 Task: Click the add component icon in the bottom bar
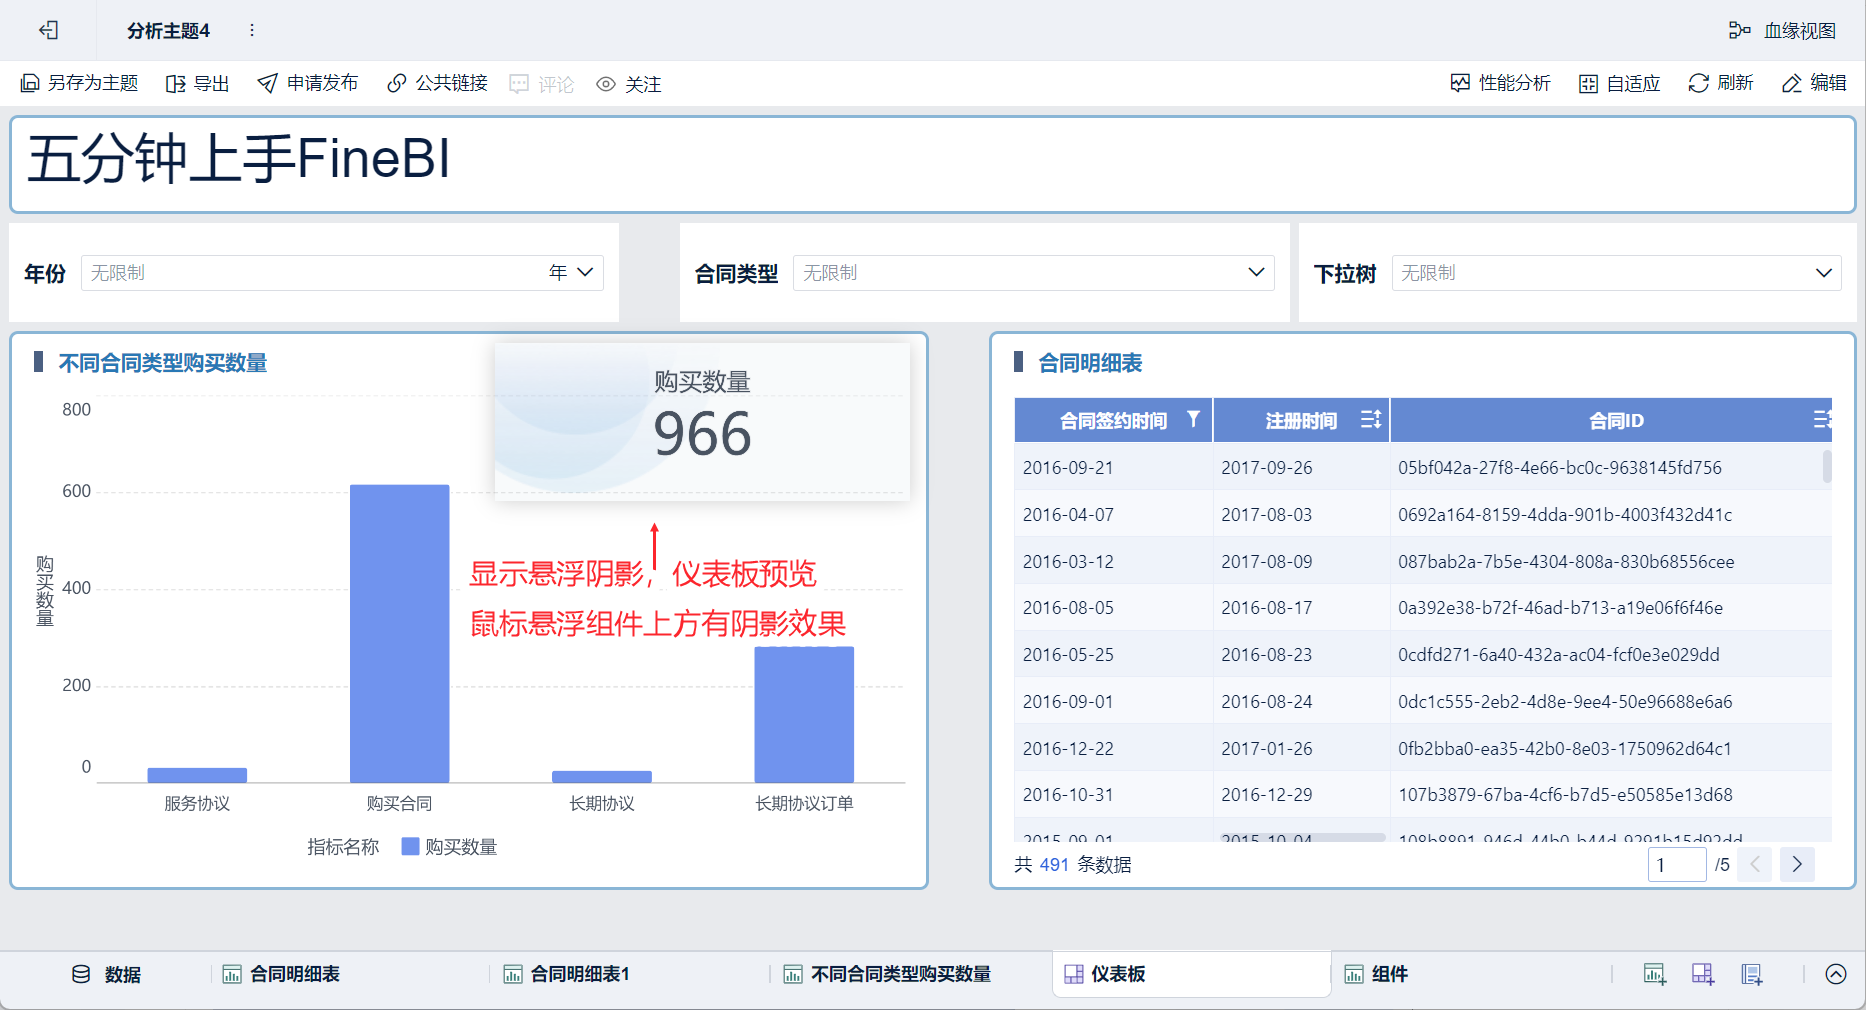1655,974
